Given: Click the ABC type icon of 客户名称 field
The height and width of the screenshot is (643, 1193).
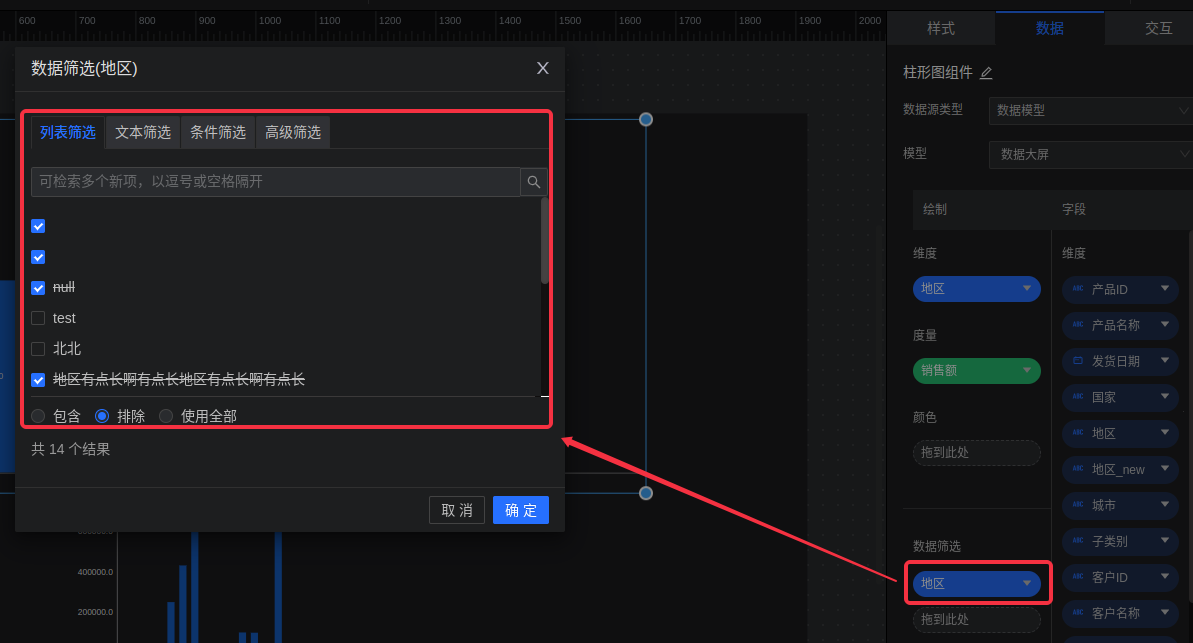Looking at the screenshot, I should [1078, 613].
